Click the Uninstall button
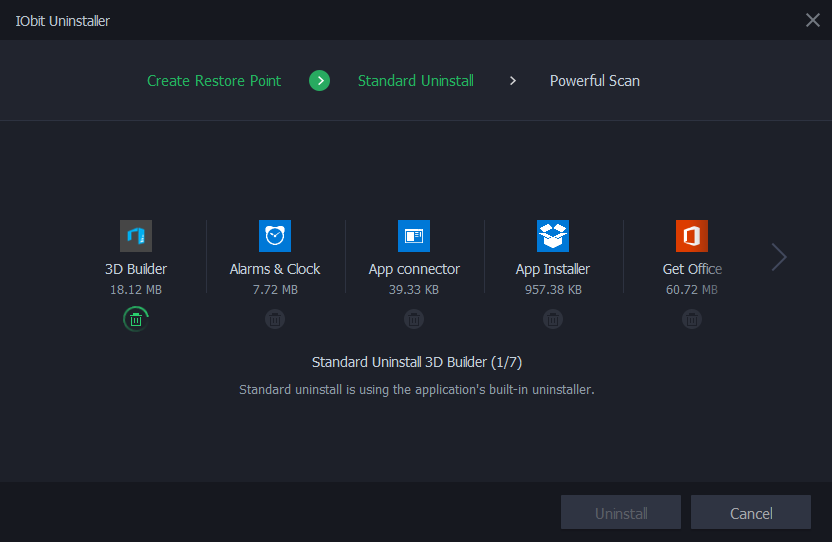This screenshot has height=542, width=832. 621,512
